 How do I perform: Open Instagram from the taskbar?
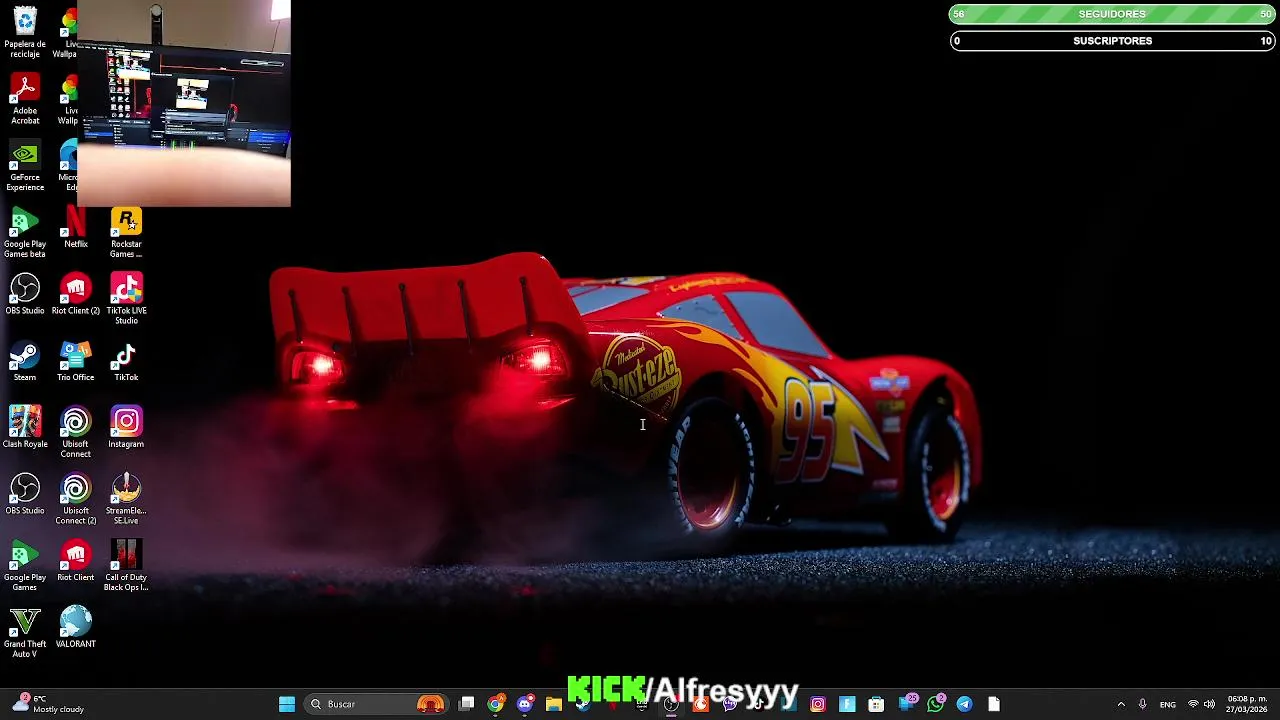[818, 704]
